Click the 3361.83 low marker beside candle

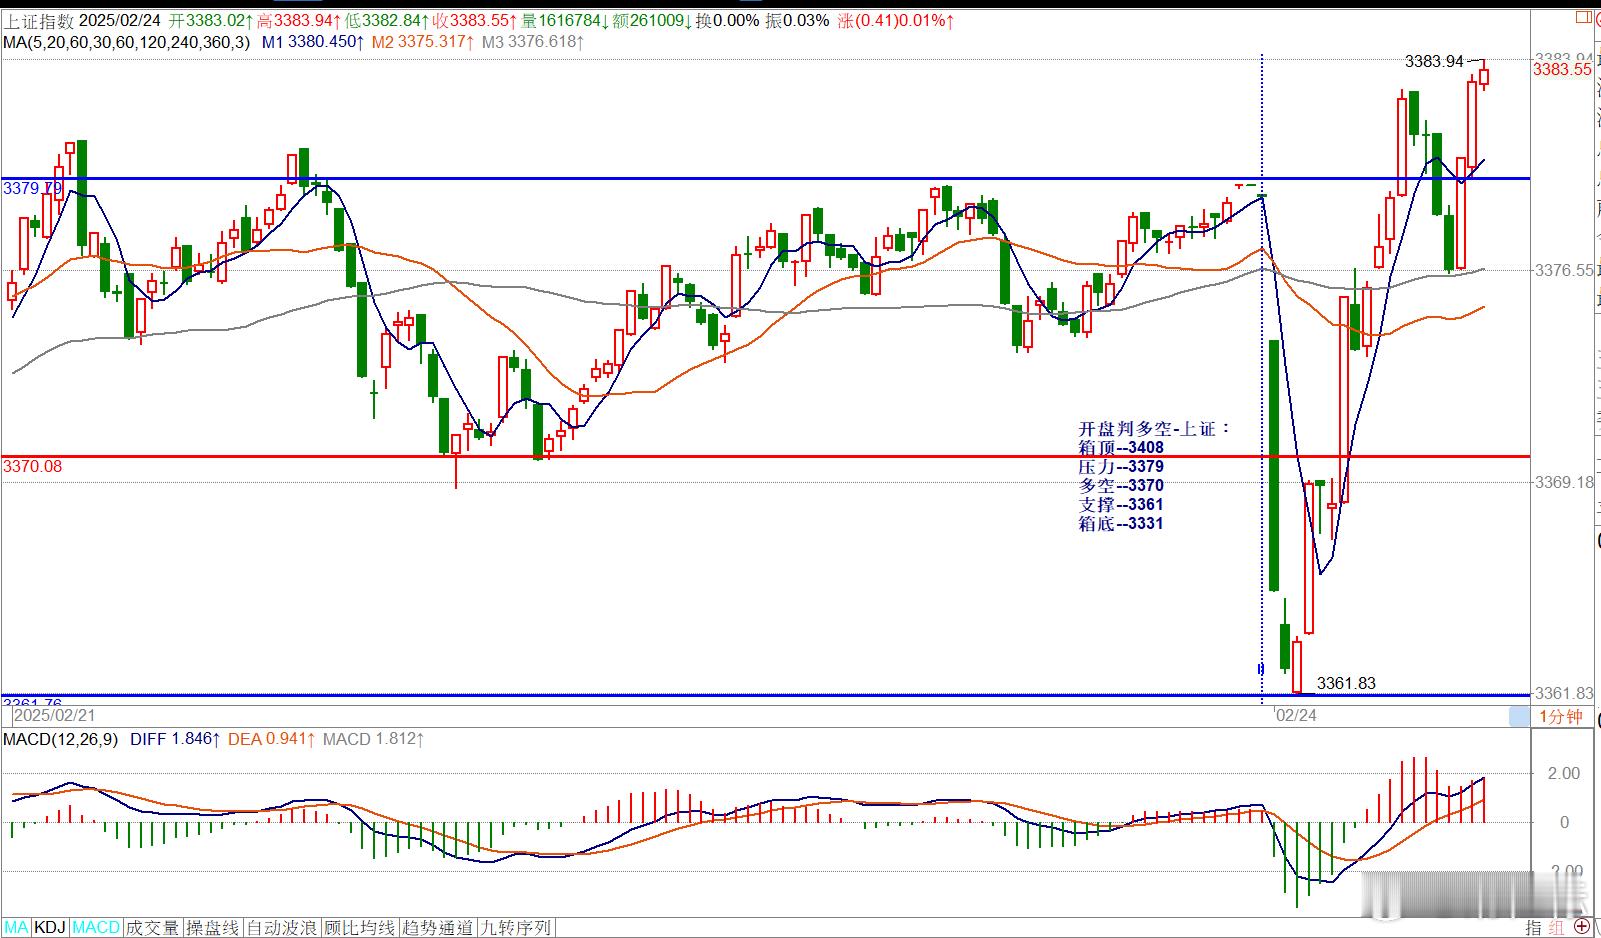pos(1346,683)
